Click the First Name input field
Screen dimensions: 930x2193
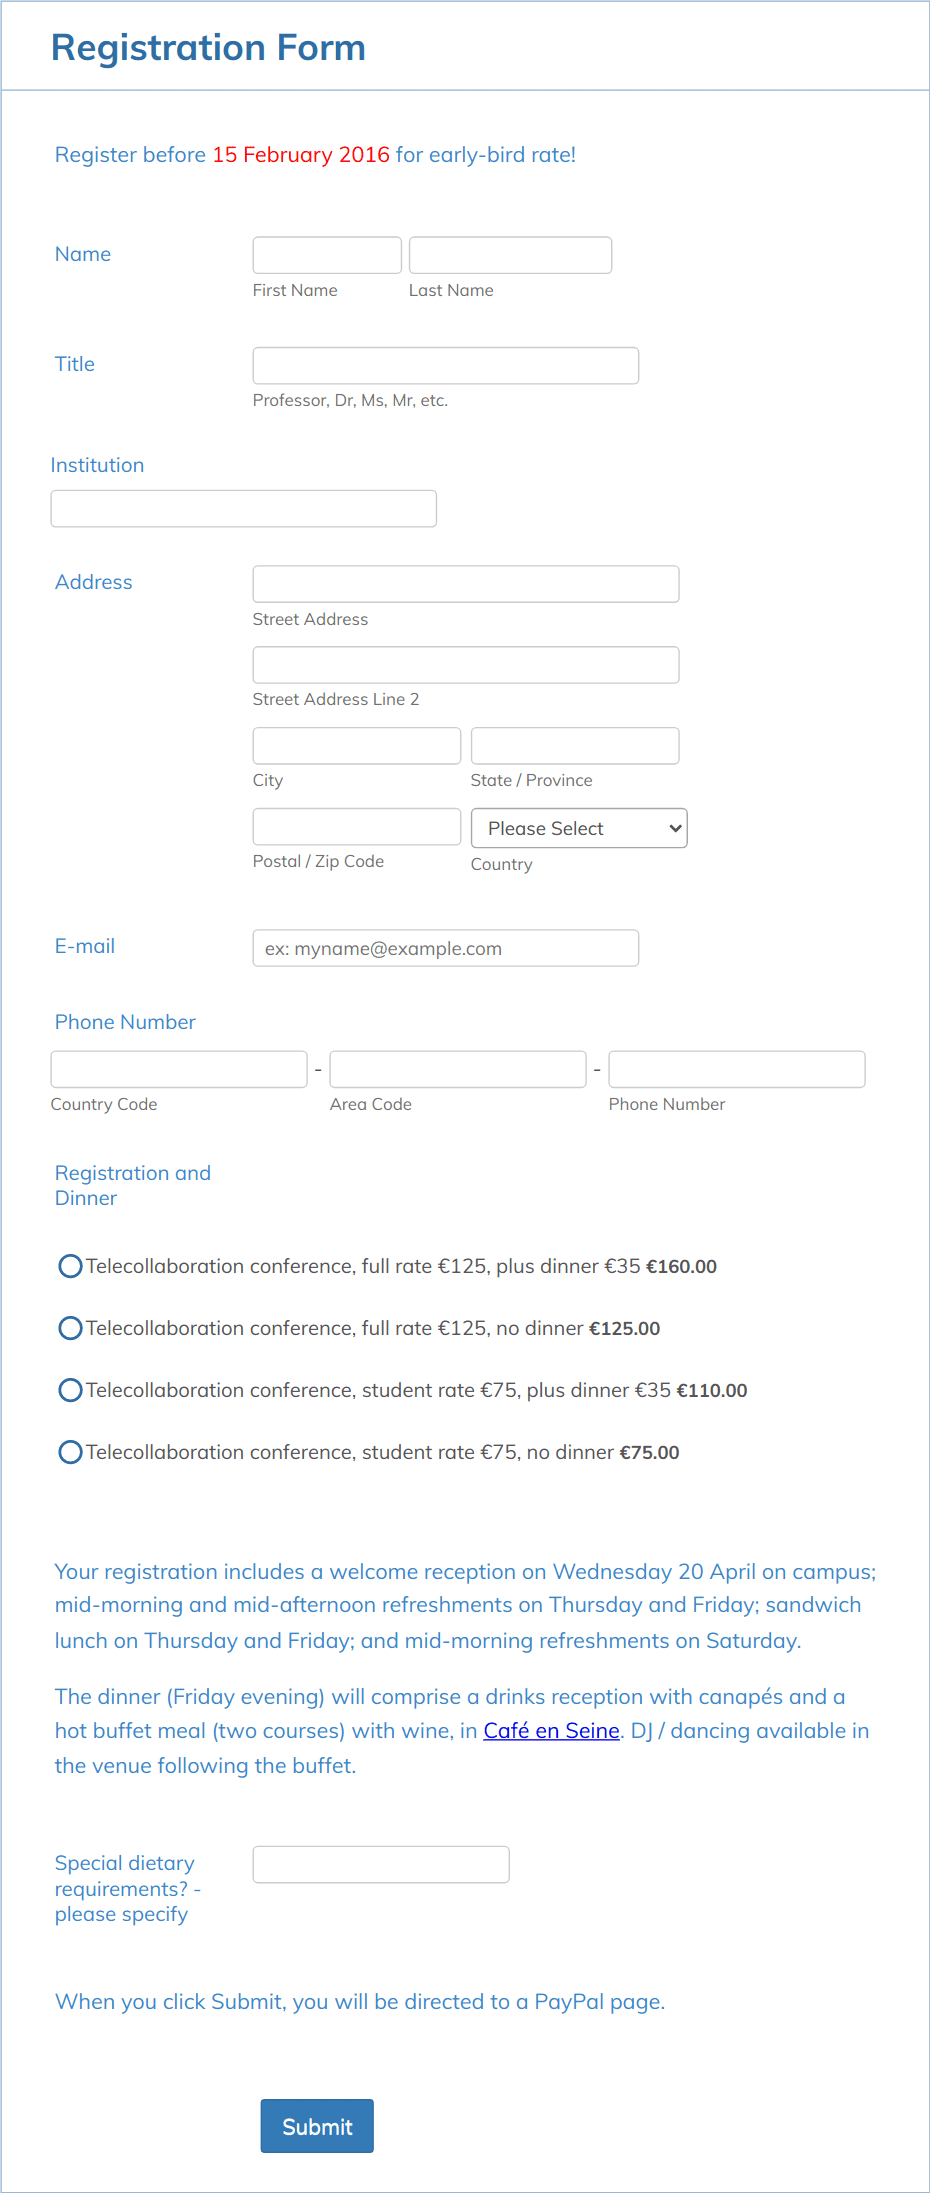[x=326, y=255]
